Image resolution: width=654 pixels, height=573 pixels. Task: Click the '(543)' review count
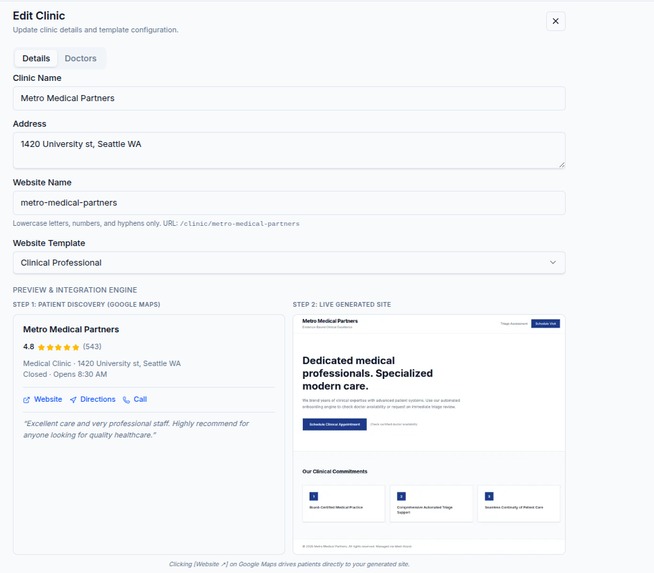coord(92,347)
